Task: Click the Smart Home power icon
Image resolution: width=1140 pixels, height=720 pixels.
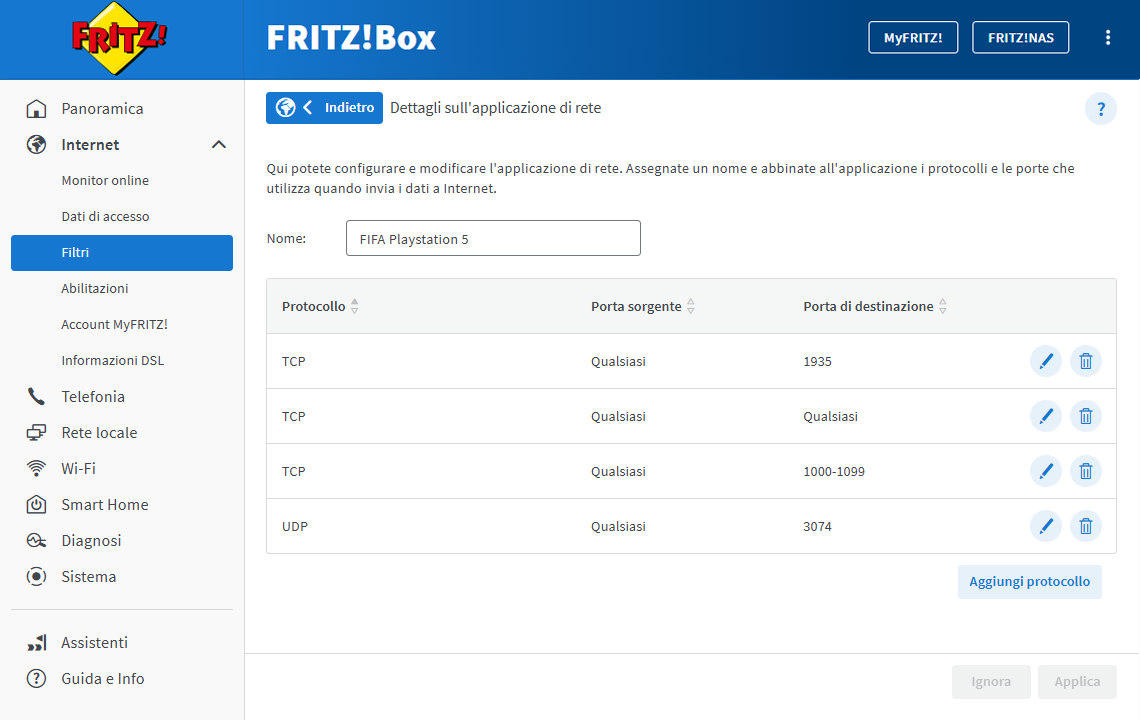Action: tap(36, 505)
